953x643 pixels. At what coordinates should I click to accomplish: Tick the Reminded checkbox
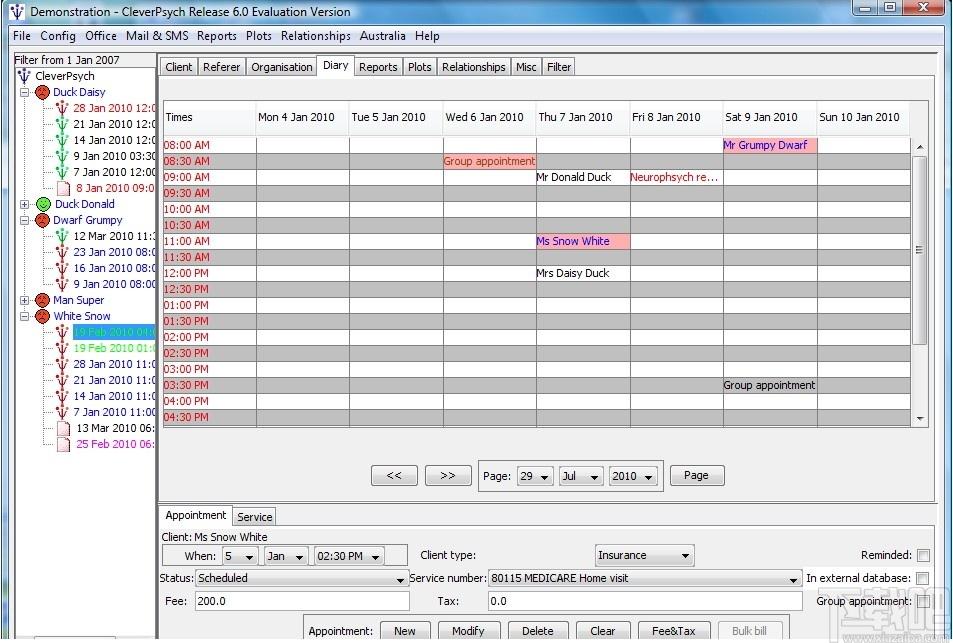[x=923, y=555]
